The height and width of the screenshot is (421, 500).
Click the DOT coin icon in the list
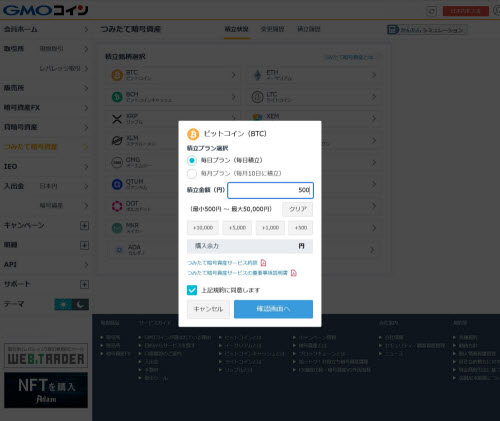coord(117,206)
